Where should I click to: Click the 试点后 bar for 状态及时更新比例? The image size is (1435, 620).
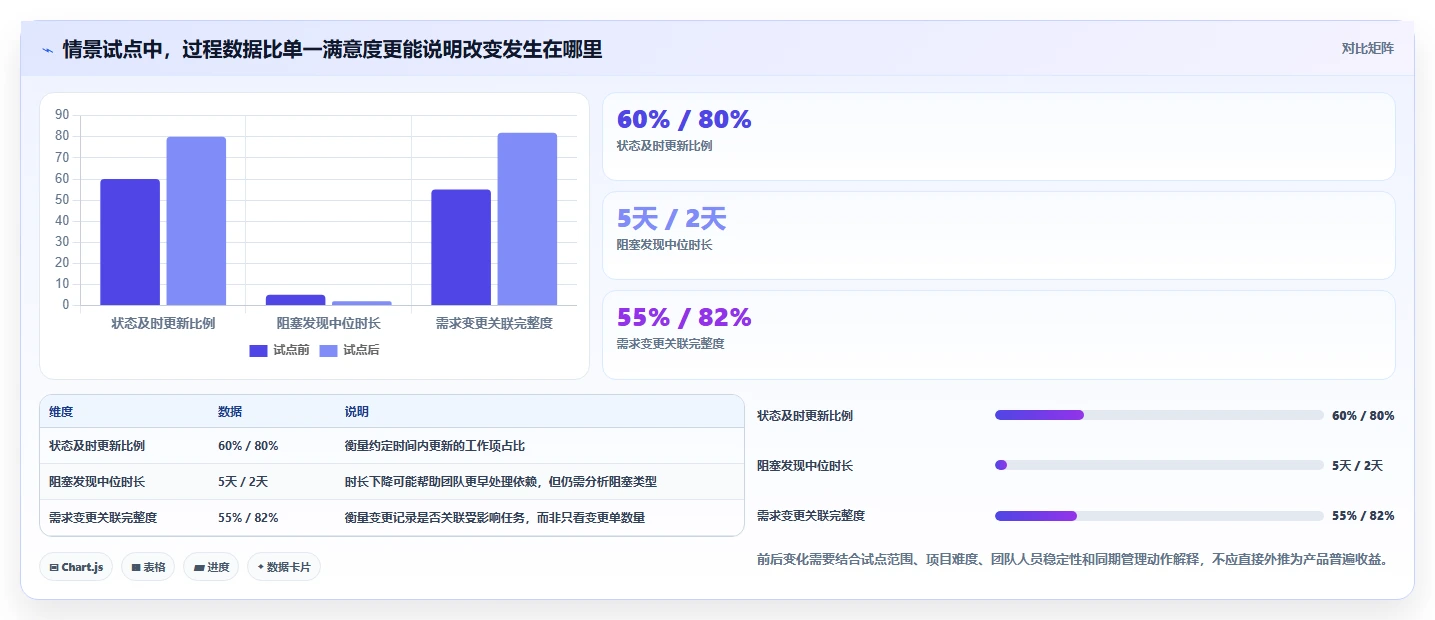pos(196,221)
